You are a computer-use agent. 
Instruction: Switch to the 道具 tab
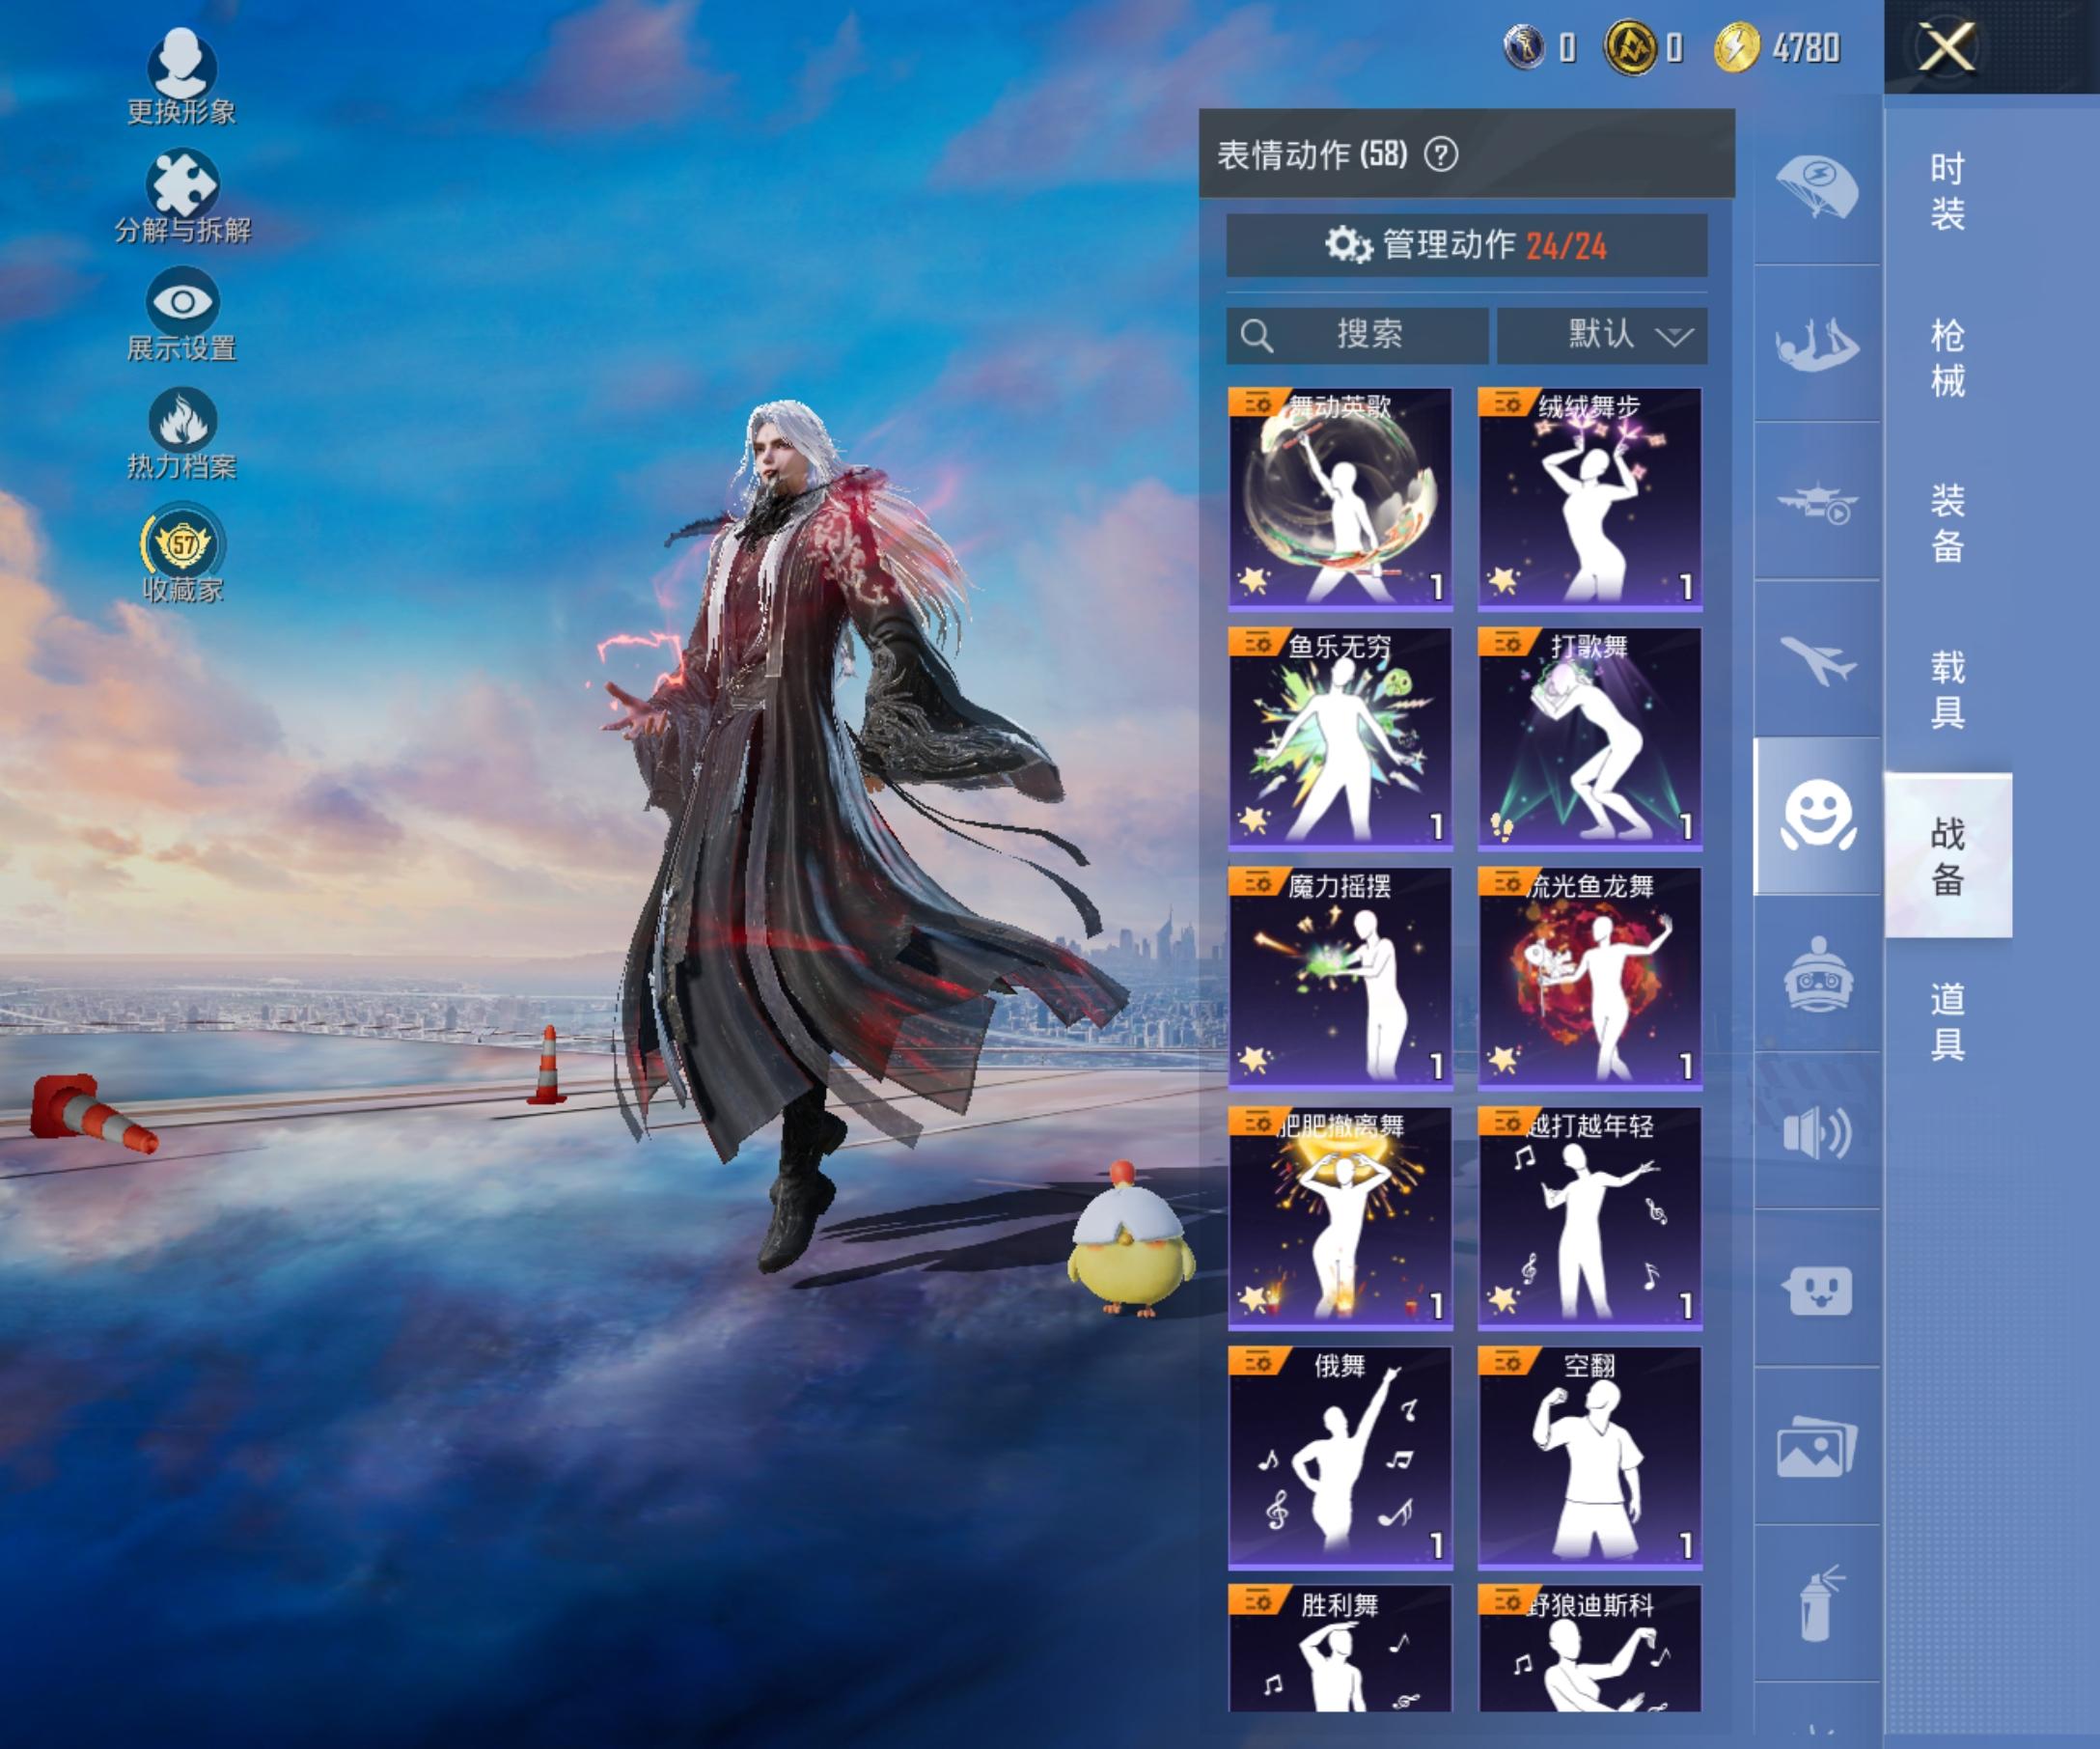1947,1021
